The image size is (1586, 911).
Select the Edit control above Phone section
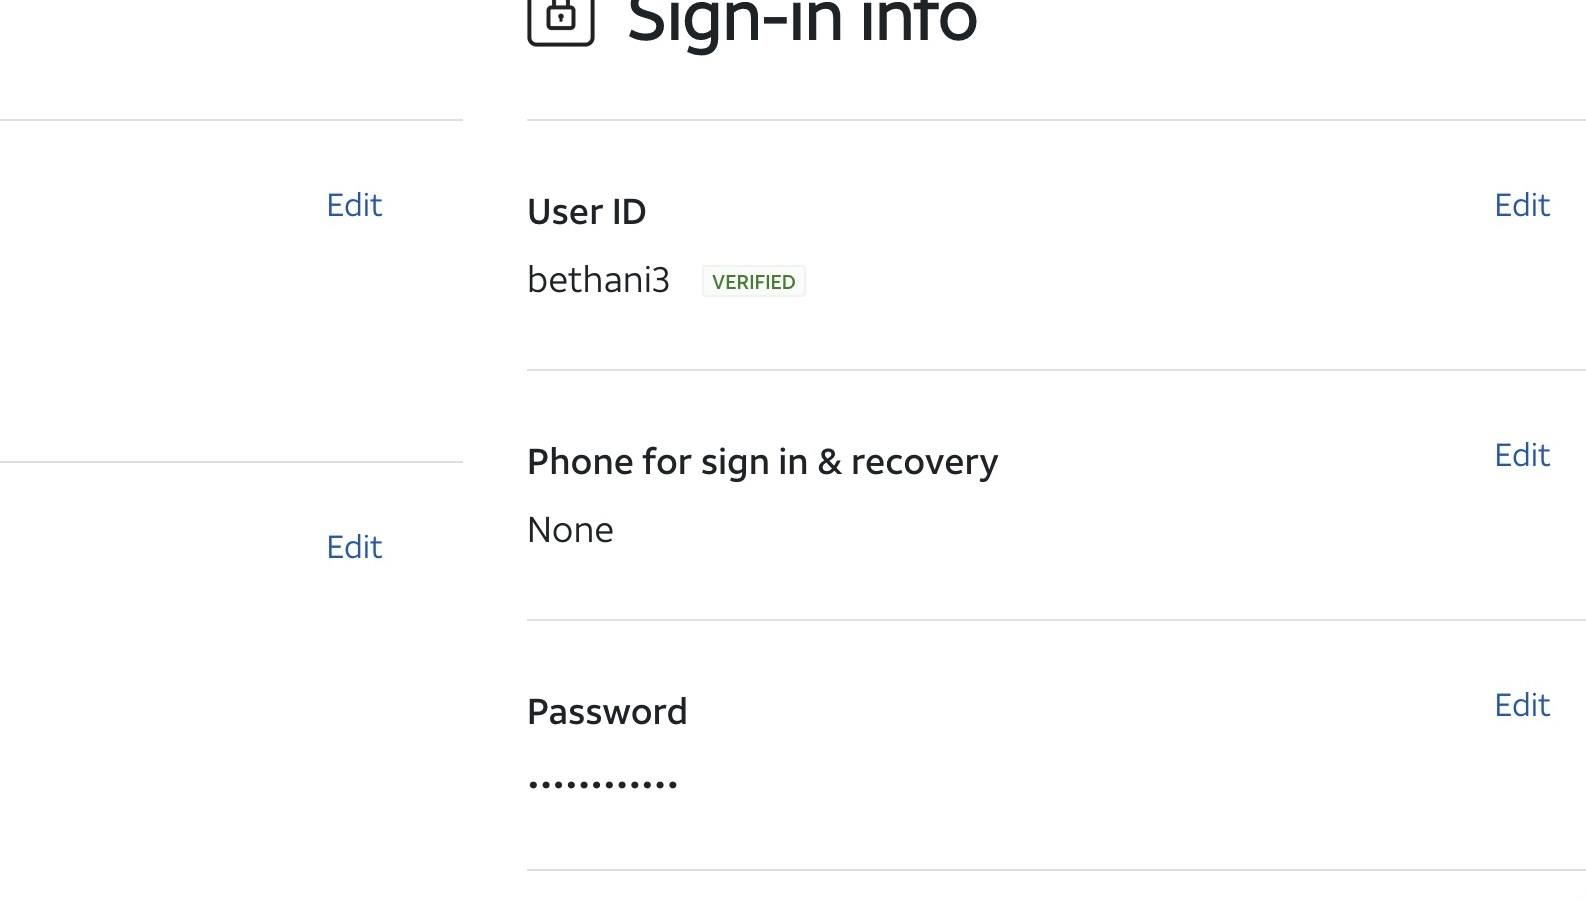point(1521,205)
